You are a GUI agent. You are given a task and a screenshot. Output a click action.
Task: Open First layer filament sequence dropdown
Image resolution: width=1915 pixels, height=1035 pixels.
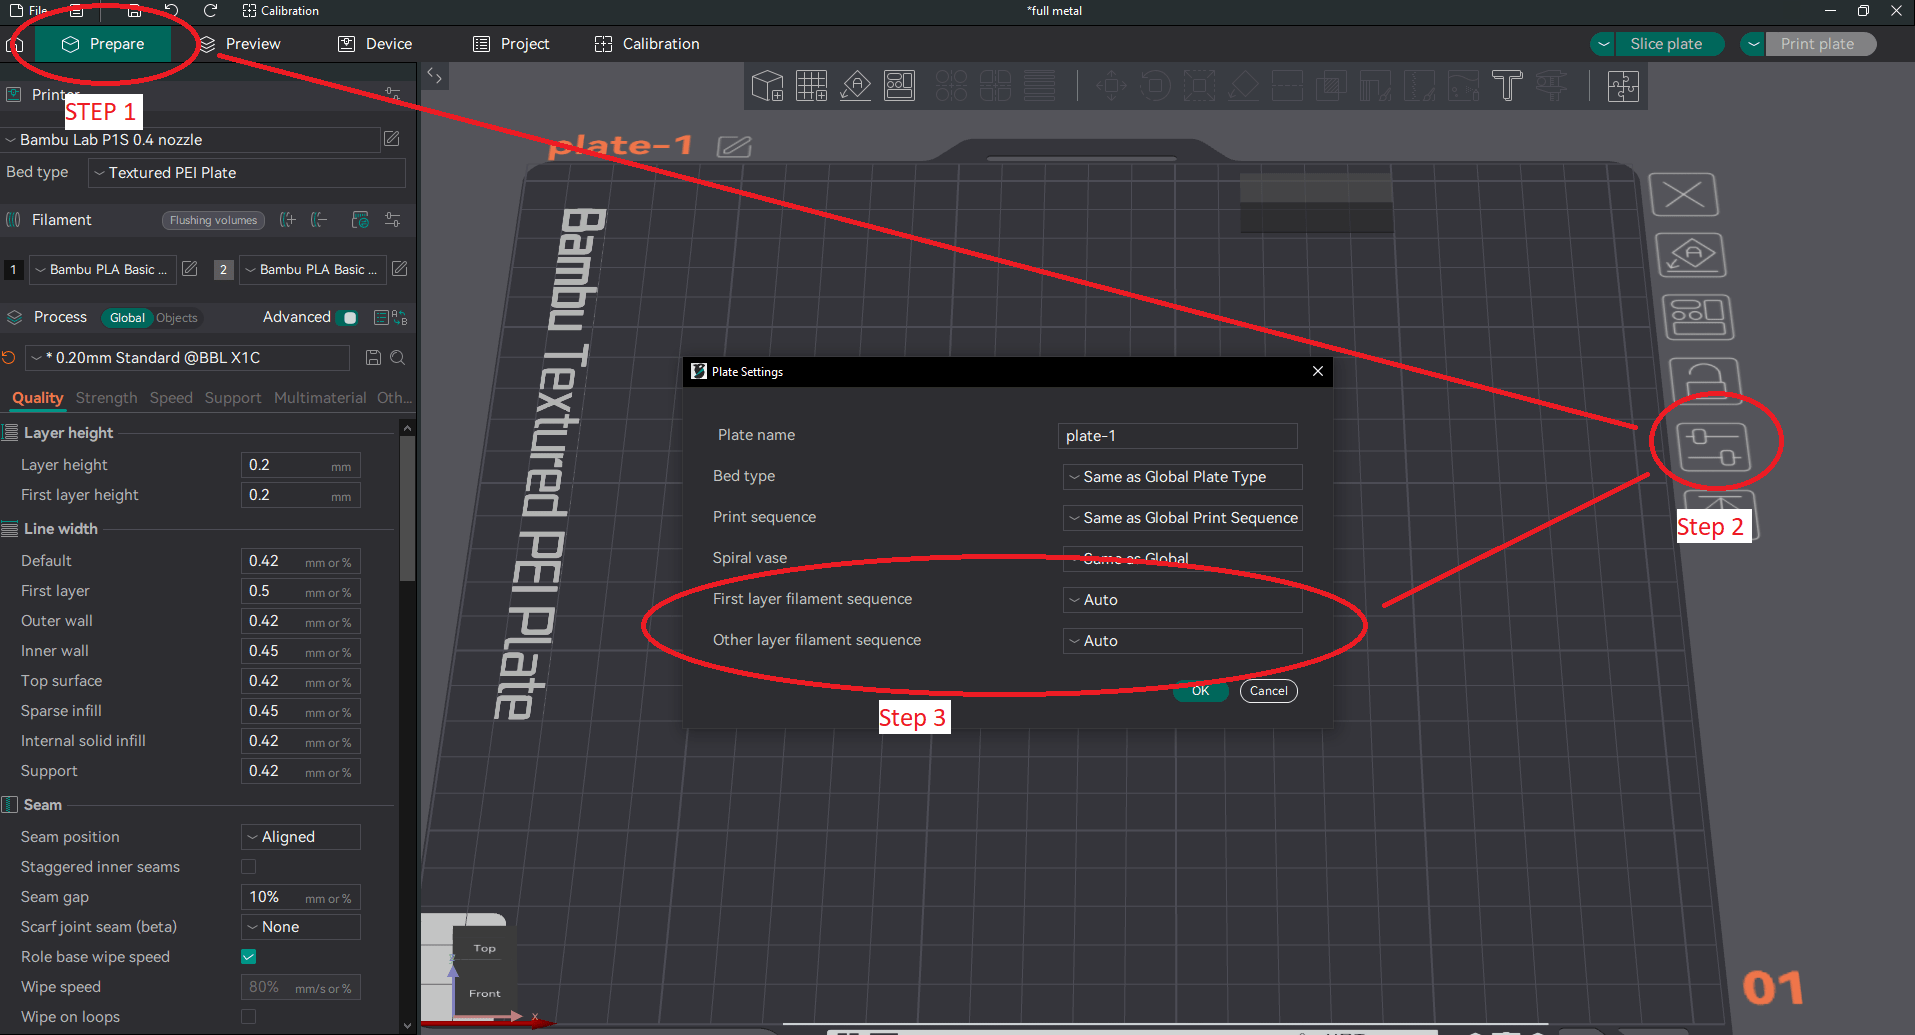1182,600
